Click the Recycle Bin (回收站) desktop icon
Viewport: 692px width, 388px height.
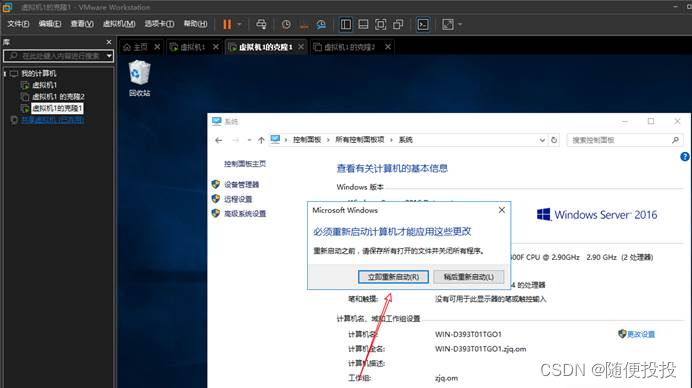[x=139, y=79]
